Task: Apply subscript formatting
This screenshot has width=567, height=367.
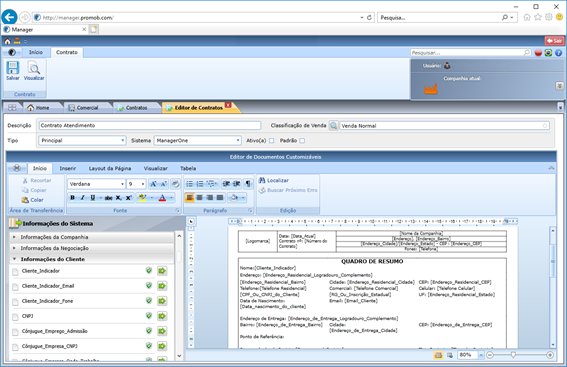Action: tap(118, 198)
